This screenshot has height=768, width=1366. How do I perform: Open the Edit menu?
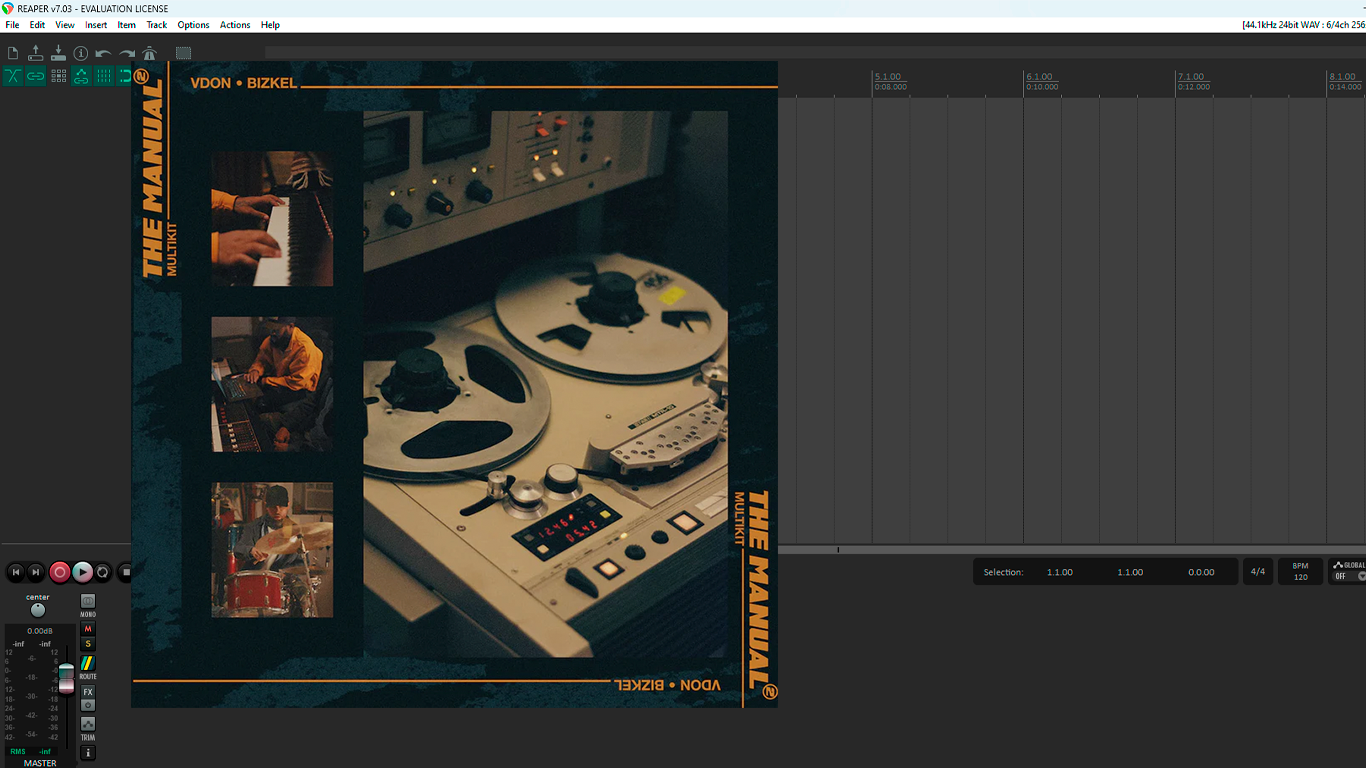click(x=37, y=25)
